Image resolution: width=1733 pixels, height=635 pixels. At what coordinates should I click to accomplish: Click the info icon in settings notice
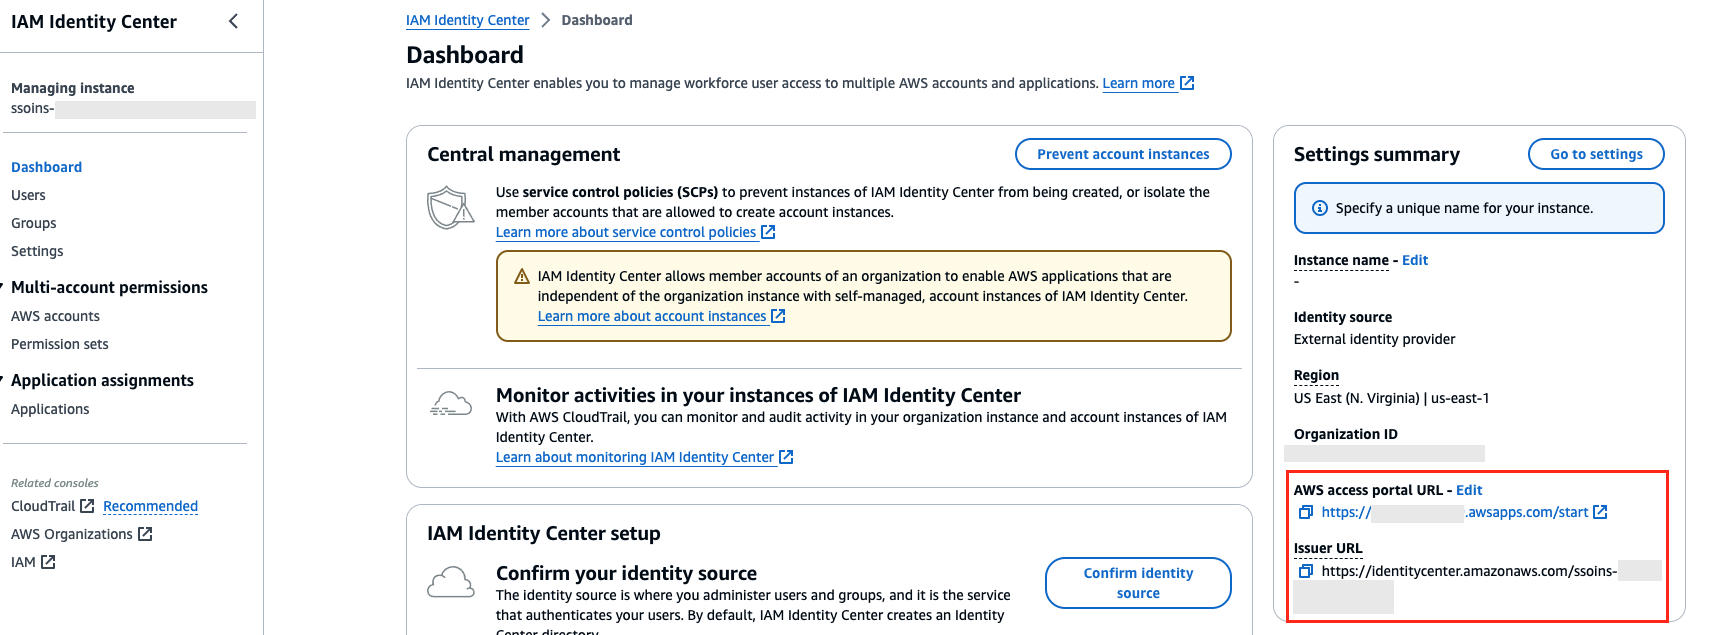1319,208
